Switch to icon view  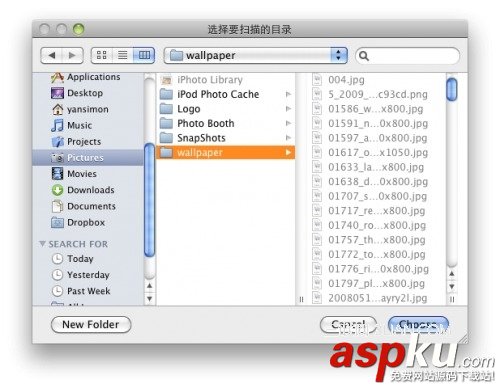[102, 55]
